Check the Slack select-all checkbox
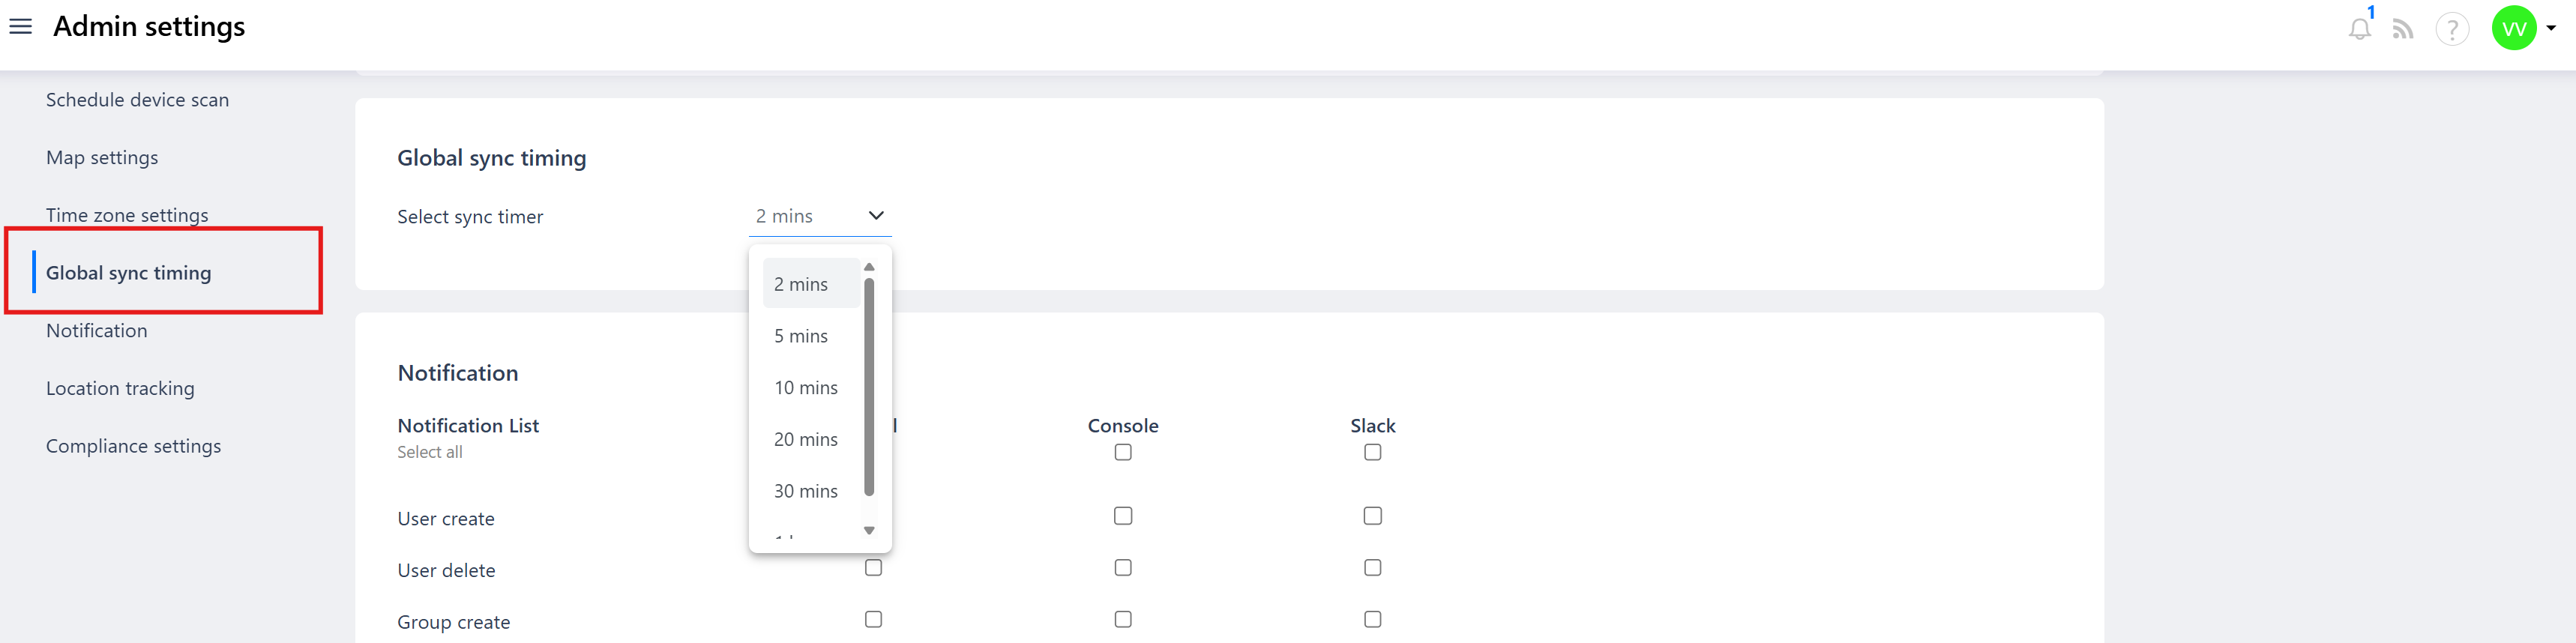Viewport: 2576px width, 643px height. tap(1372, 453)
